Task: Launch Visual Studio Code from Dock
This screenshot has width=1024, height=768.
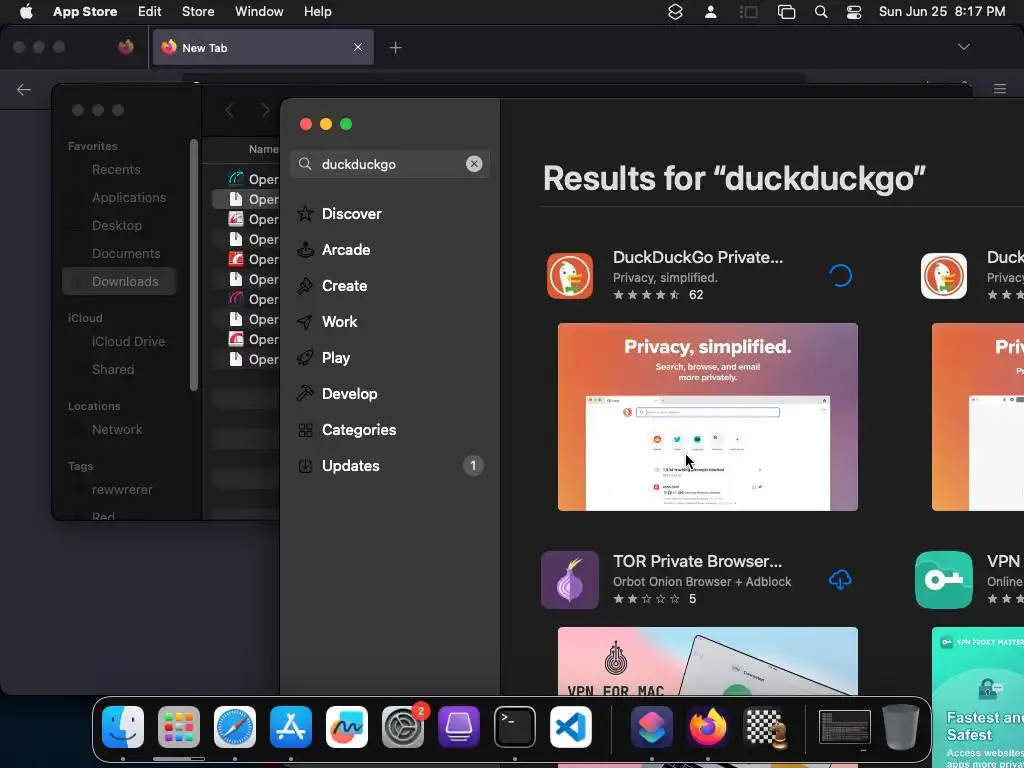Action: pyautogui.click(x=571, y=727)
